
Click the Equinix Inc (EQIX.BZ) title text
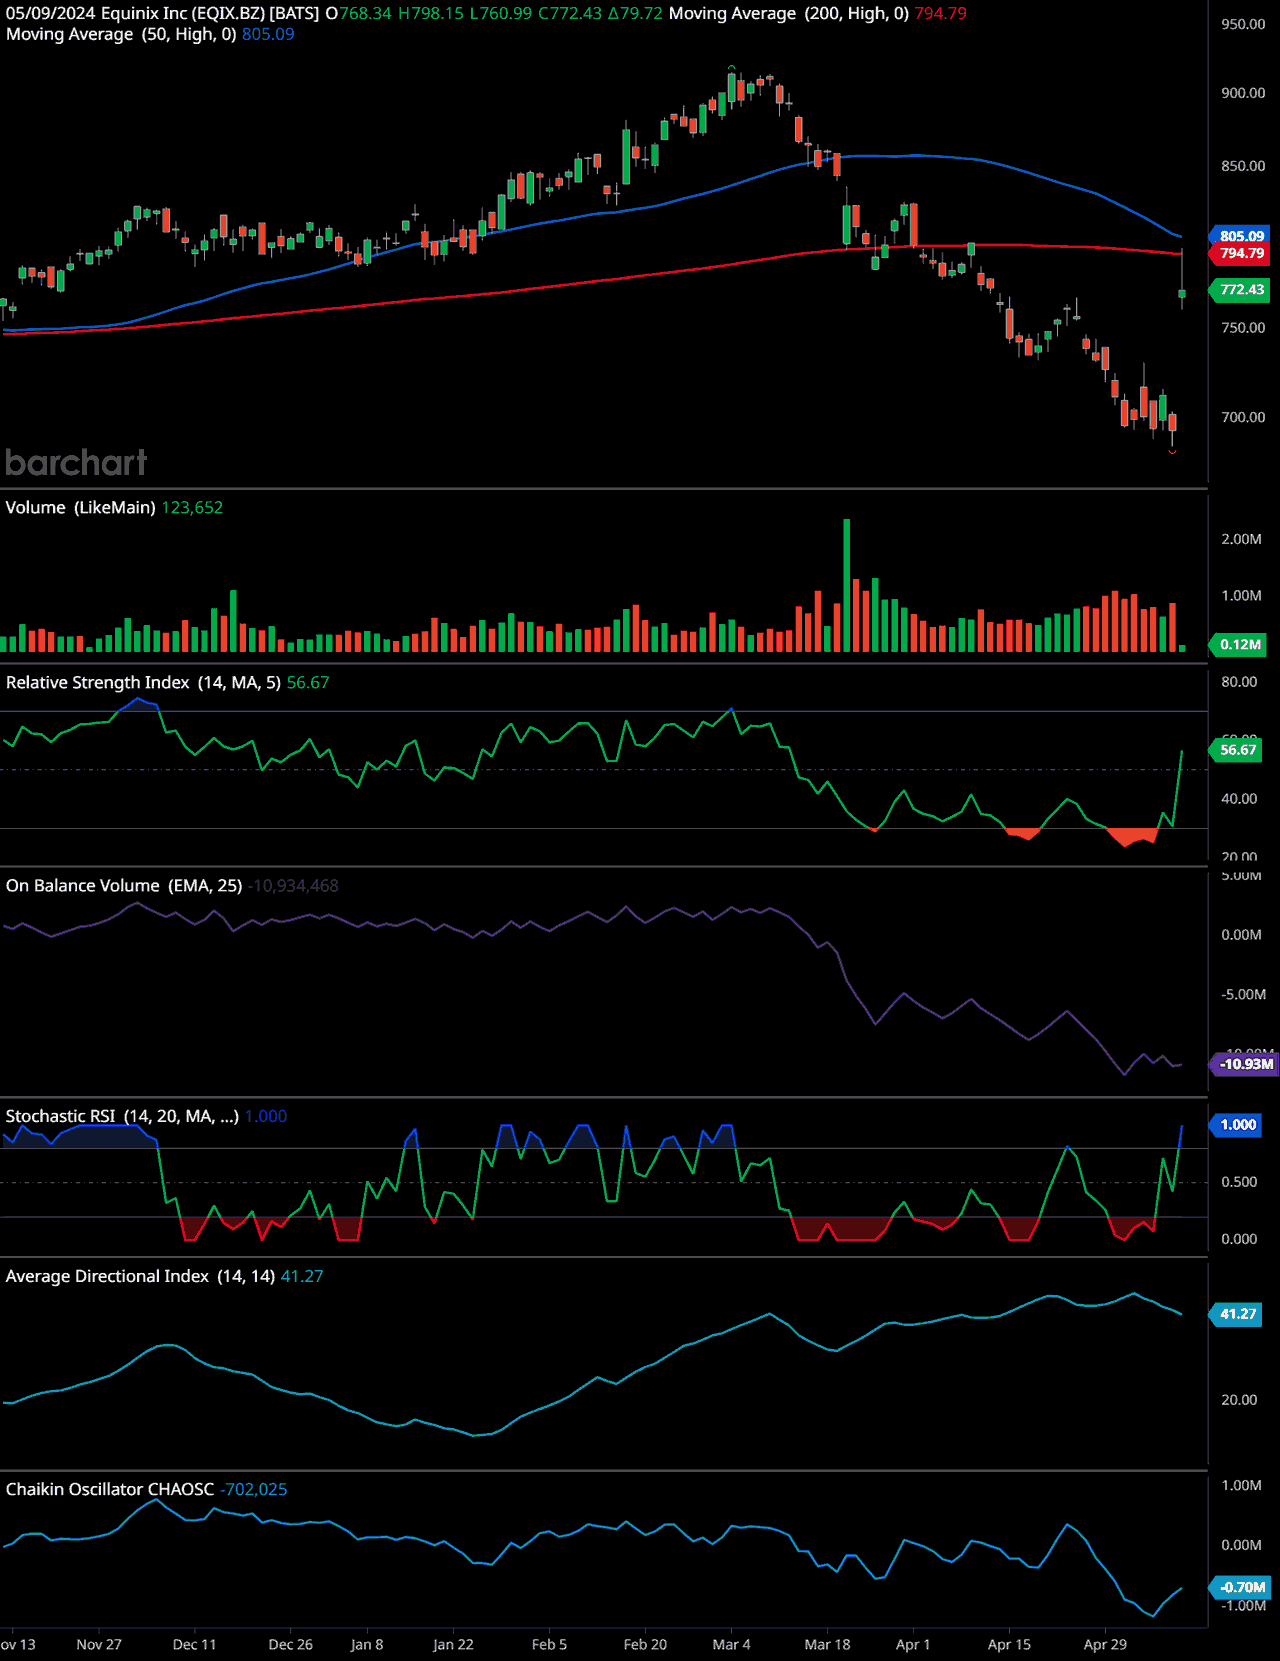coord(182,14)
